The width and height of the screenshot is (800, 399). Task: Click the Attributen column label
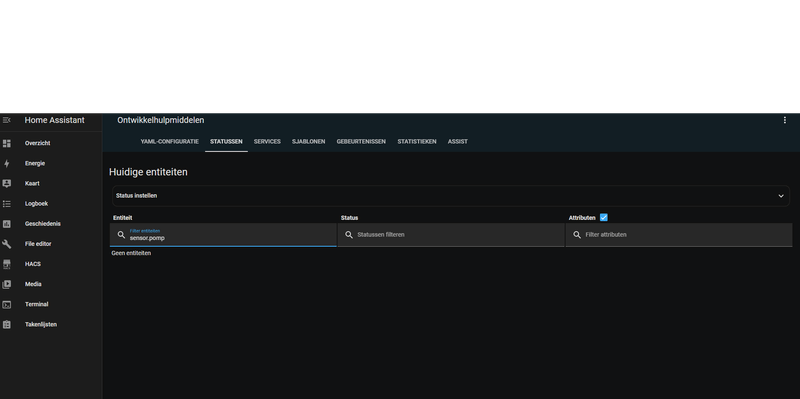tap(582, 218)
